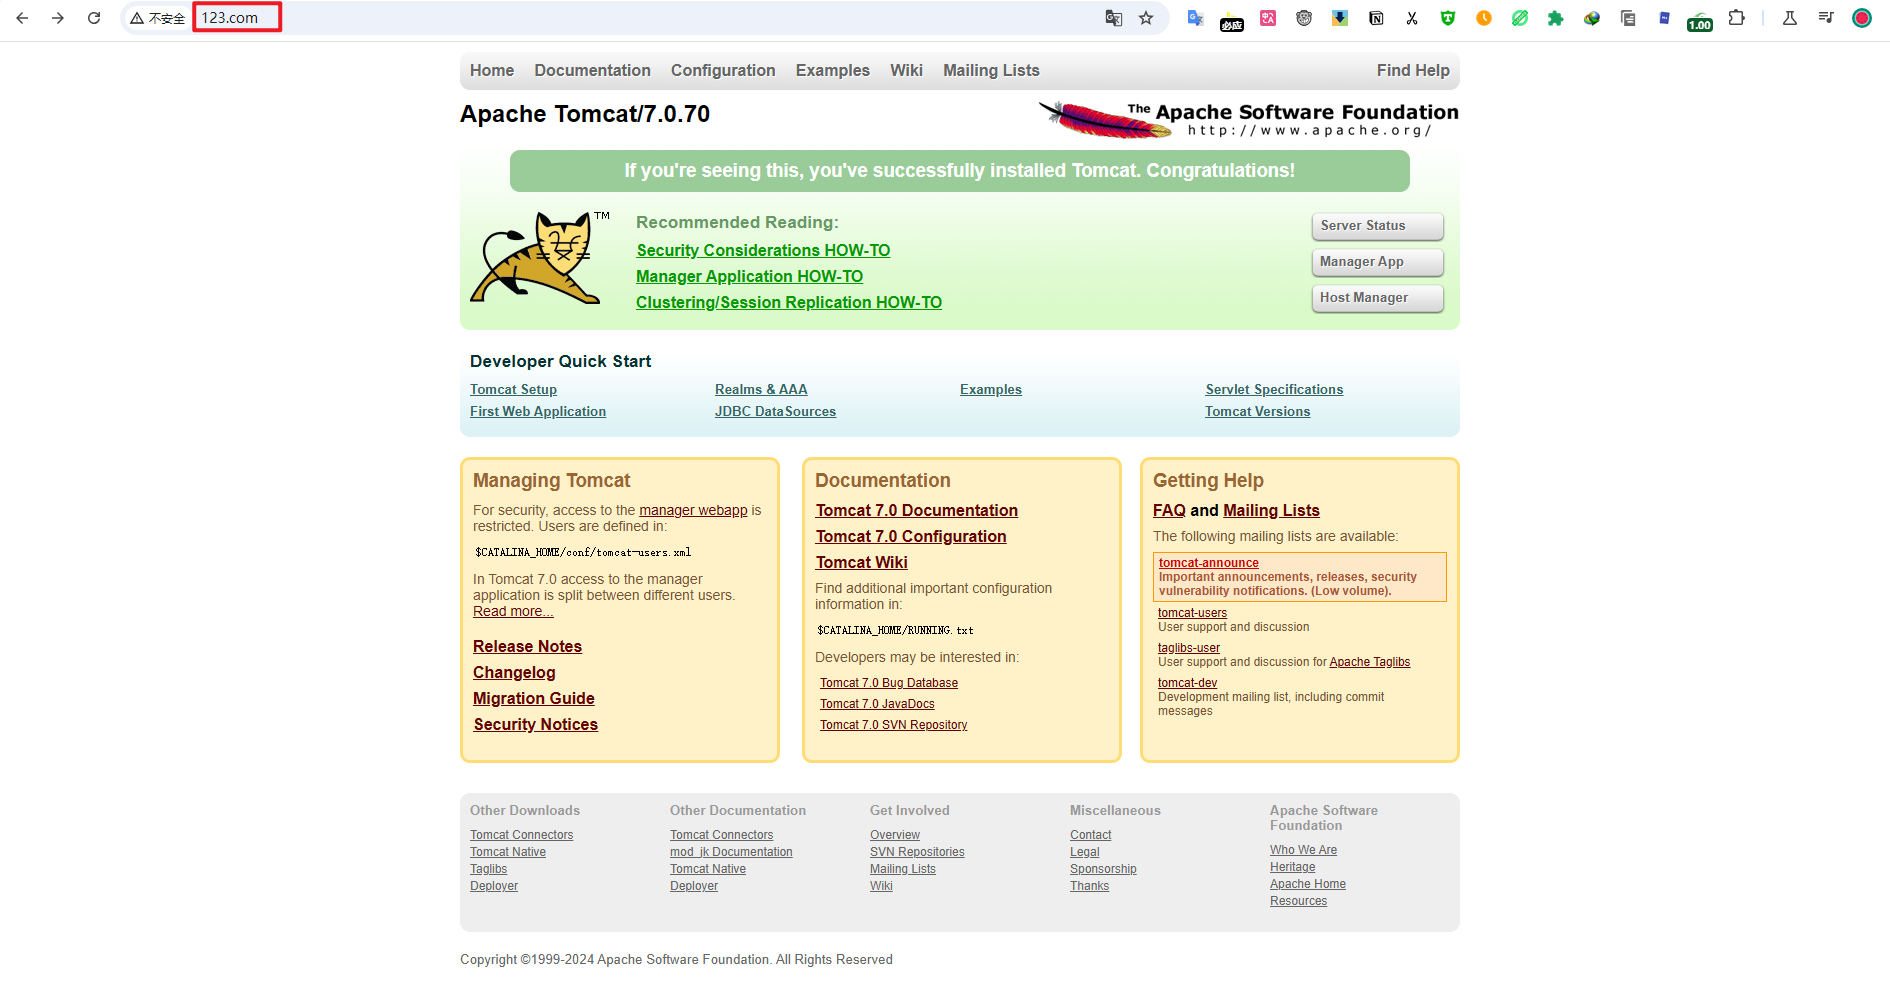Click the Manager App button
Screen dimensions: 1890x981
pos(1377,262)
